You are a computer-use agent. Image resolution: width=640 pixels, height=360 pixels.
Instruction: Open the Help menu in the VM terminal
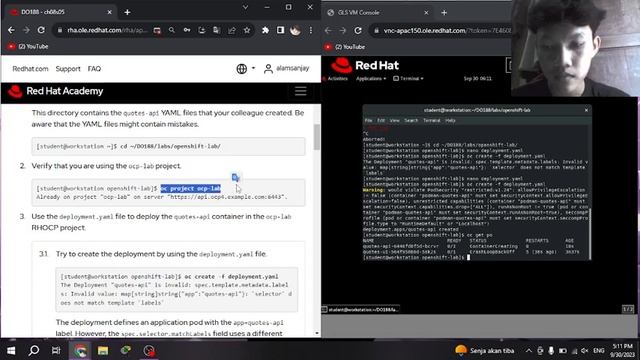pos(450,120)
